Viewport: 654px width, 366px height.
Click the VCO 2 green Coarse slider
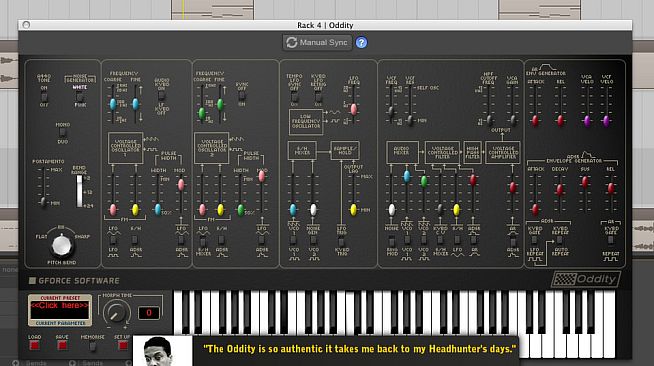point(202,113)
